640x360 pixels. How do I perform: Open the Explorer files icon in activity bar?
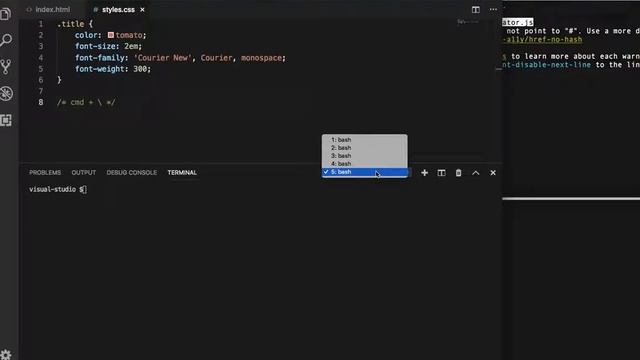6,14
